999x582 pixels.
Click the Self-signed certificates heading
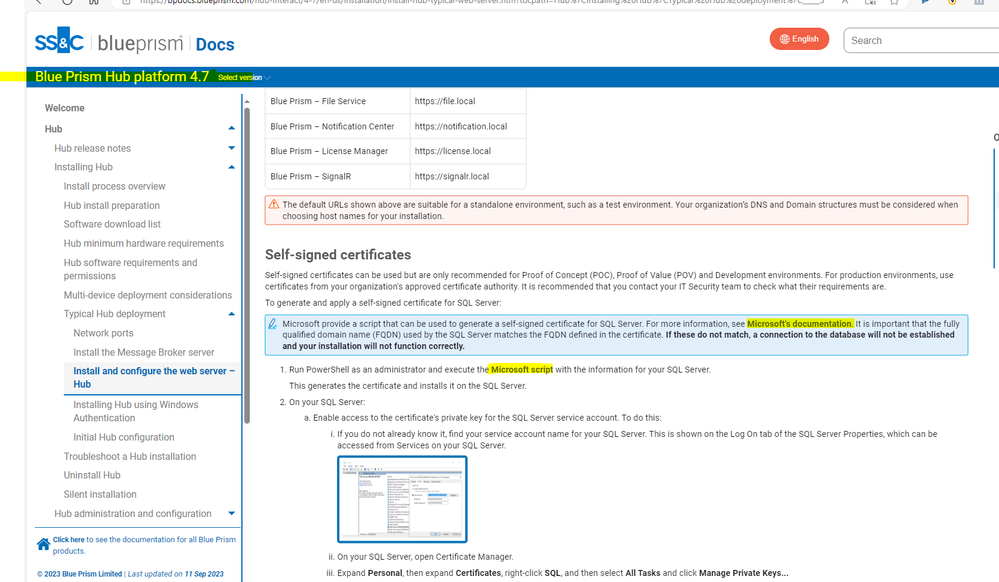coord(338,254)
